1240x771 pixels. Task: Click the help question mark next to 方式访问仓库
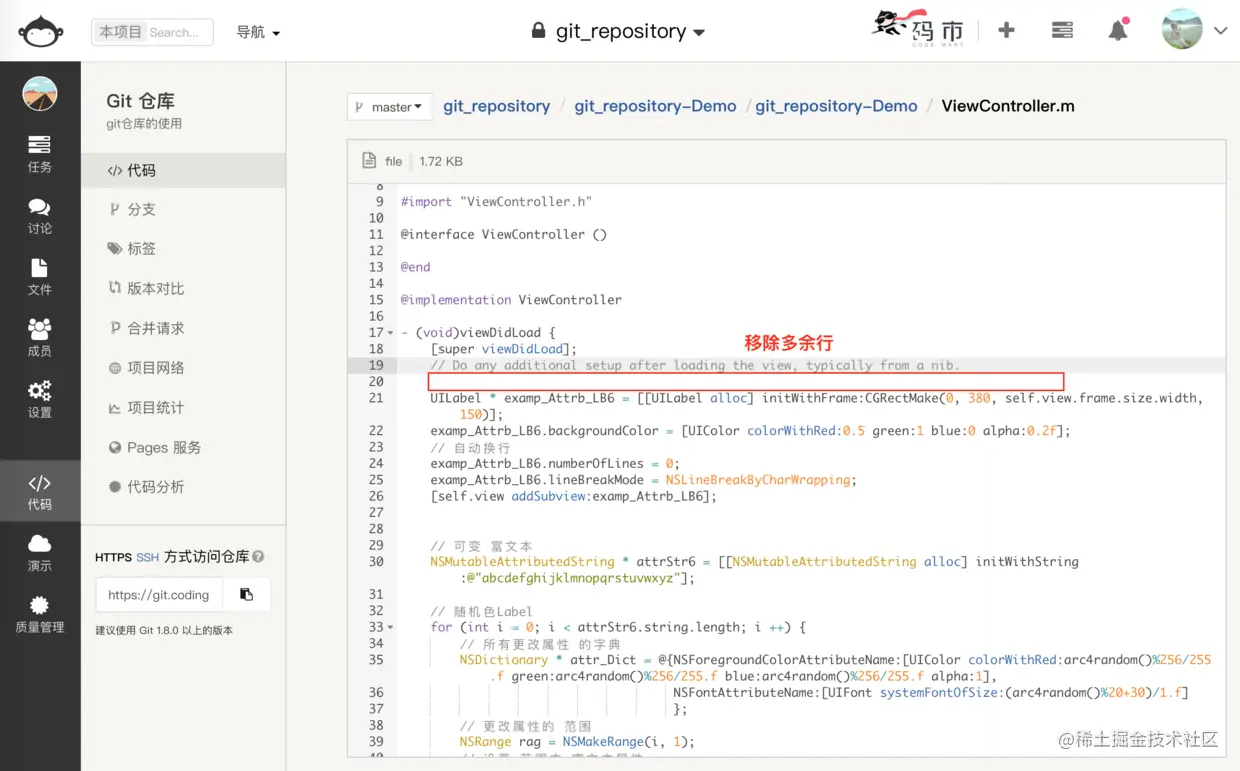(258, 557)
